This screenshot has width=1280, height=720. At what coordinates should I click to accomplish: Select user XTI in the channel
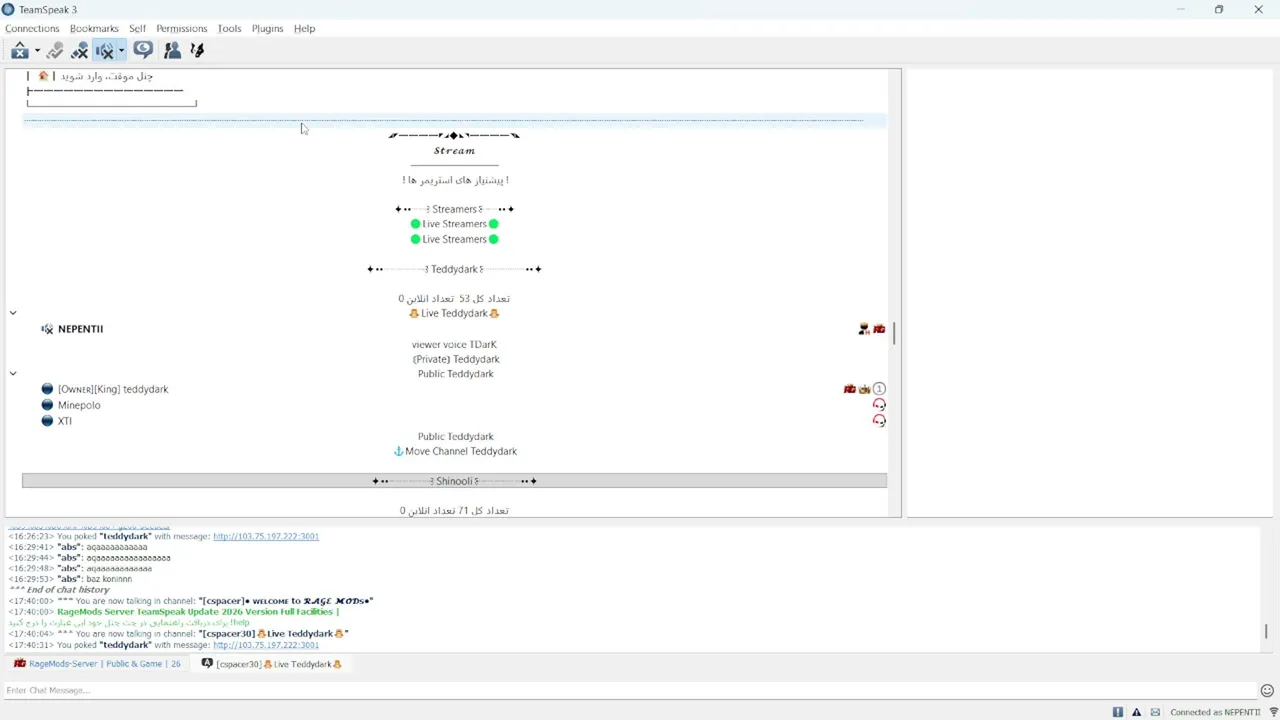tap(65, 421)
